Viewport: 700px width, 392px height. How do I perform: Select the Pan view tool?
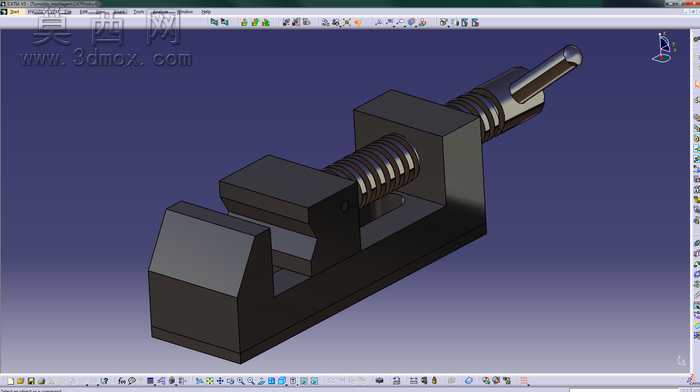coord(220,381)
